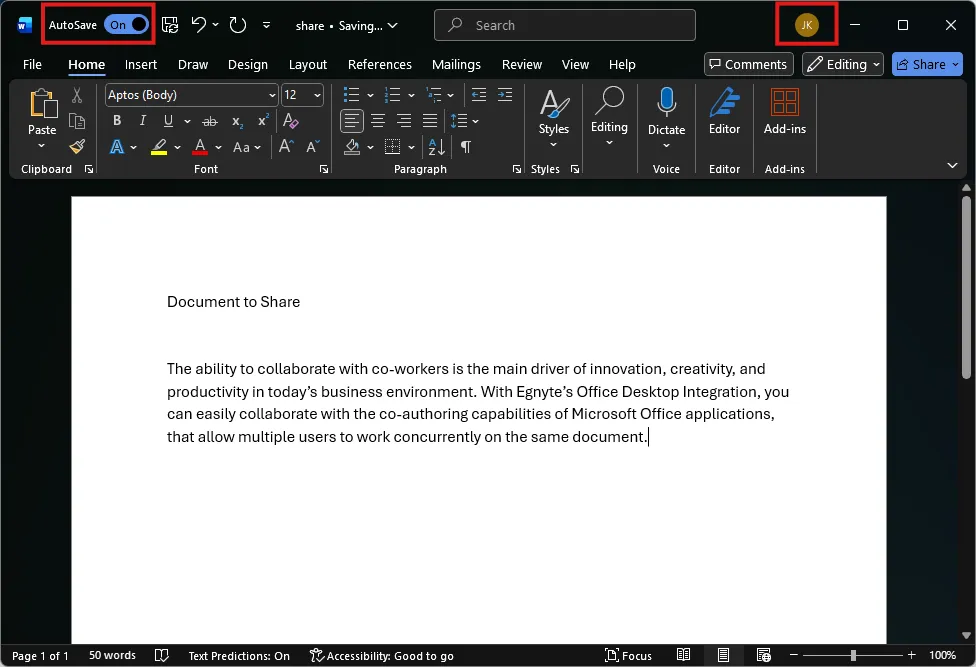Click the subscript icon
The height and width of the screenshot is (667, 976).
coord(237,120)
